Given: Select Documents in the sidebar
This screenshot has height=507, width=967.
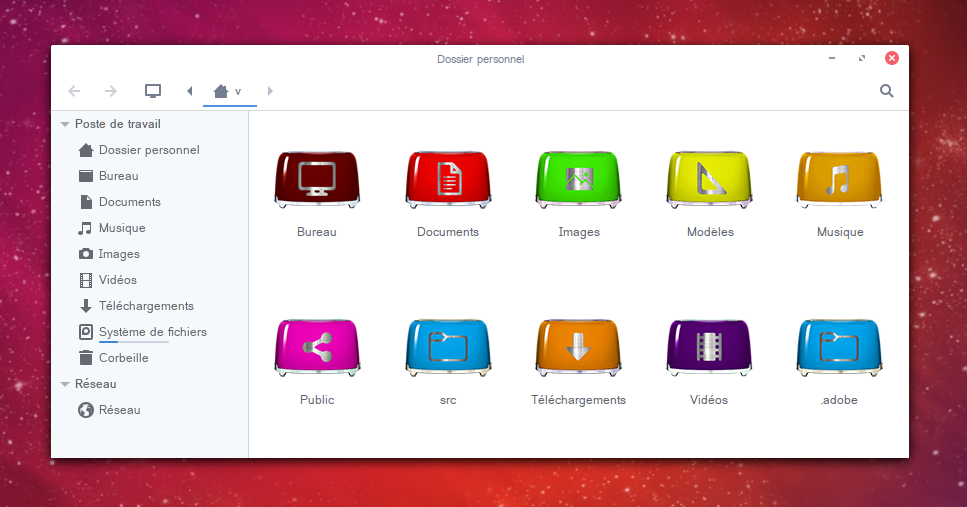Looking at the screenshot, I should (x=120, y=202).
